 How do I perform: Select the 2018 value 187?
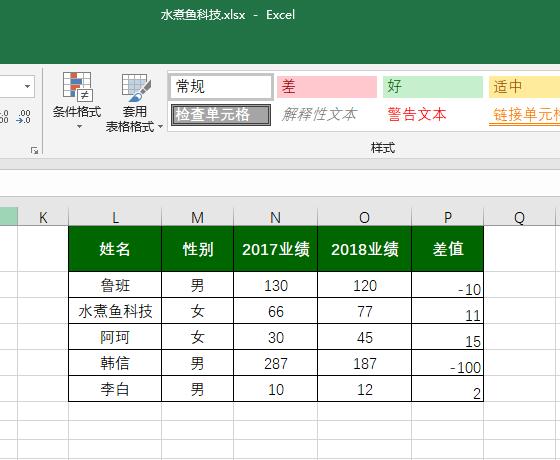pyautogui.click(x=364, y=363)
